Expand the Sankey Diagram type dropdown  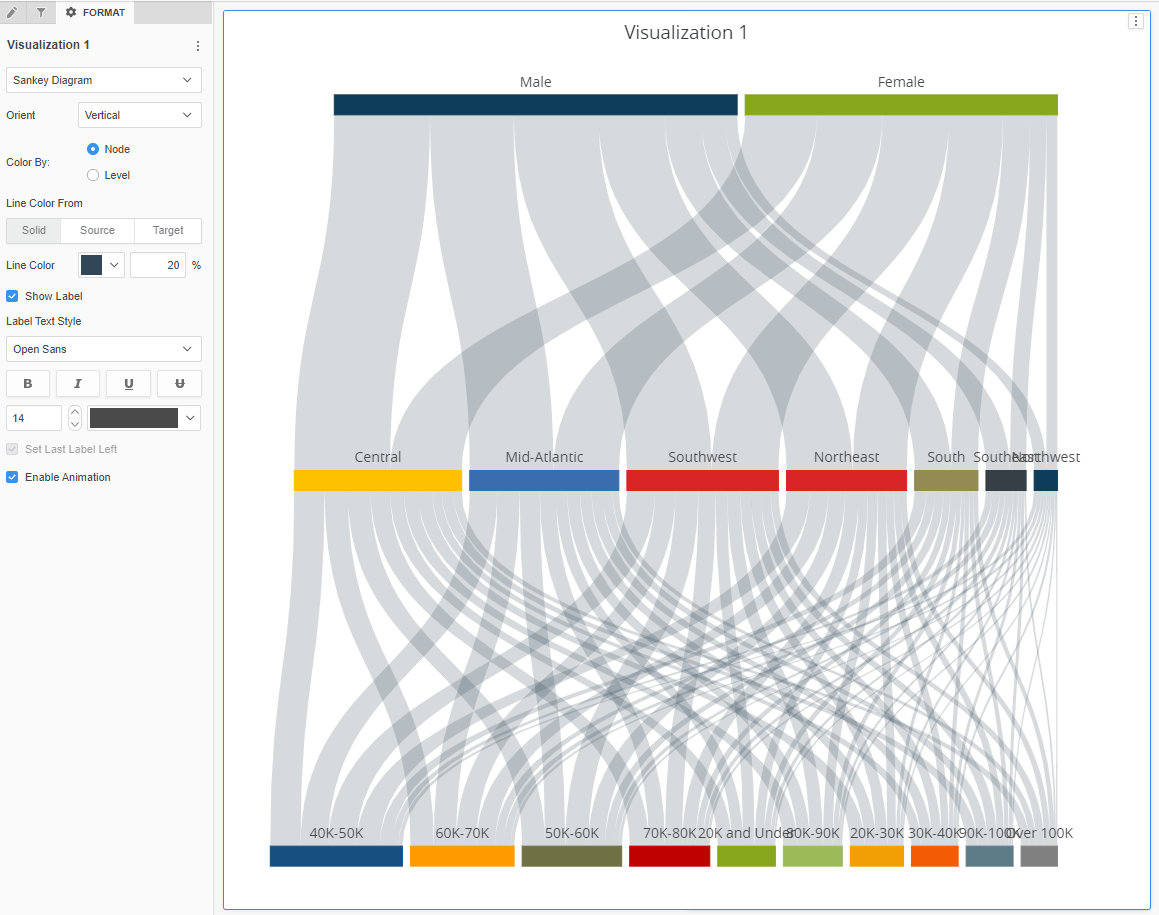coord(104,80)
